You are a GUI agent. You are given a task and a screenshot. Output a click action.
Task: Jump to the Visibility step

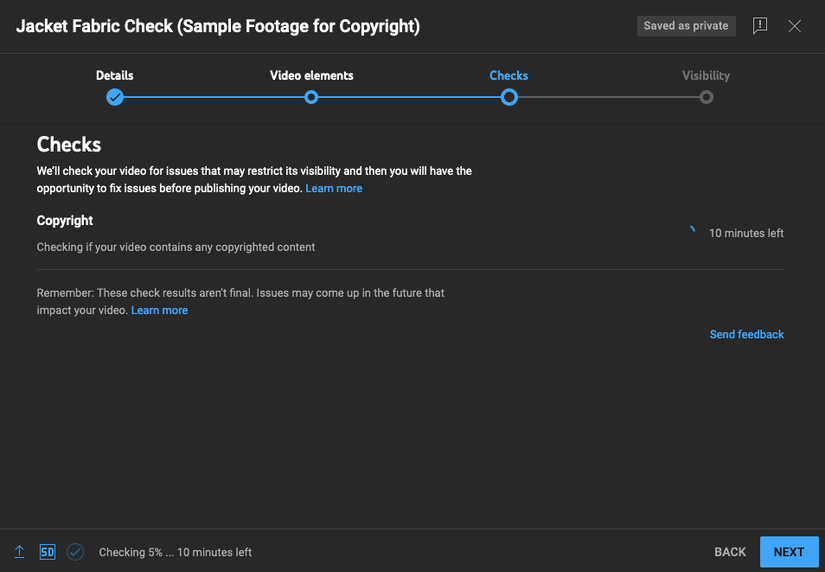click(706, 75)
